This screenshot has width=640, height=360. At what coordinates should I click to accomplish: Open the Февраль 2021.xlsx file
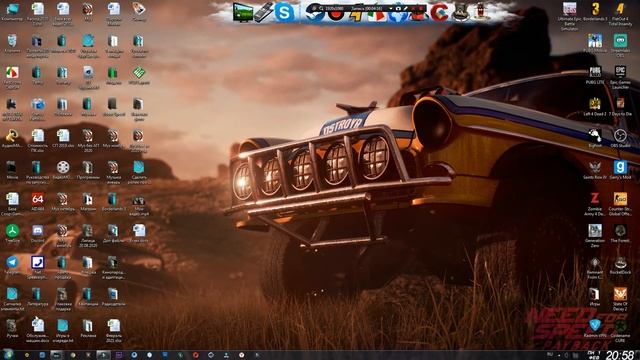click(x=113, y=331)
